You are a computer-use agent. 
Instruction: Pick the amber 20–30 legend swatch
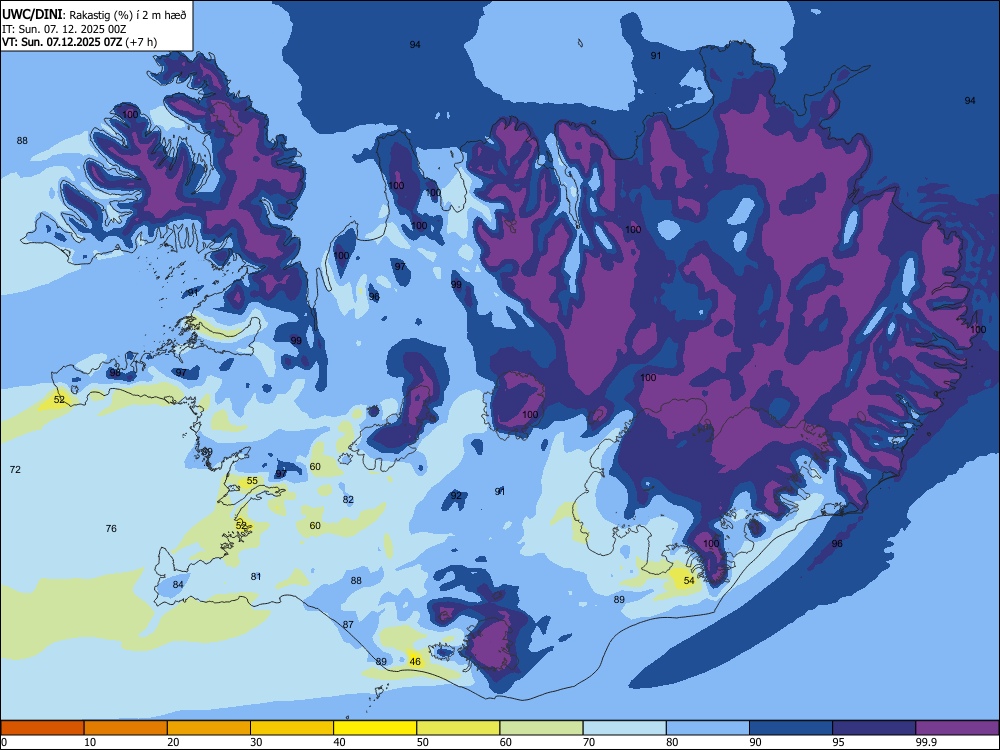pos(209,728)
